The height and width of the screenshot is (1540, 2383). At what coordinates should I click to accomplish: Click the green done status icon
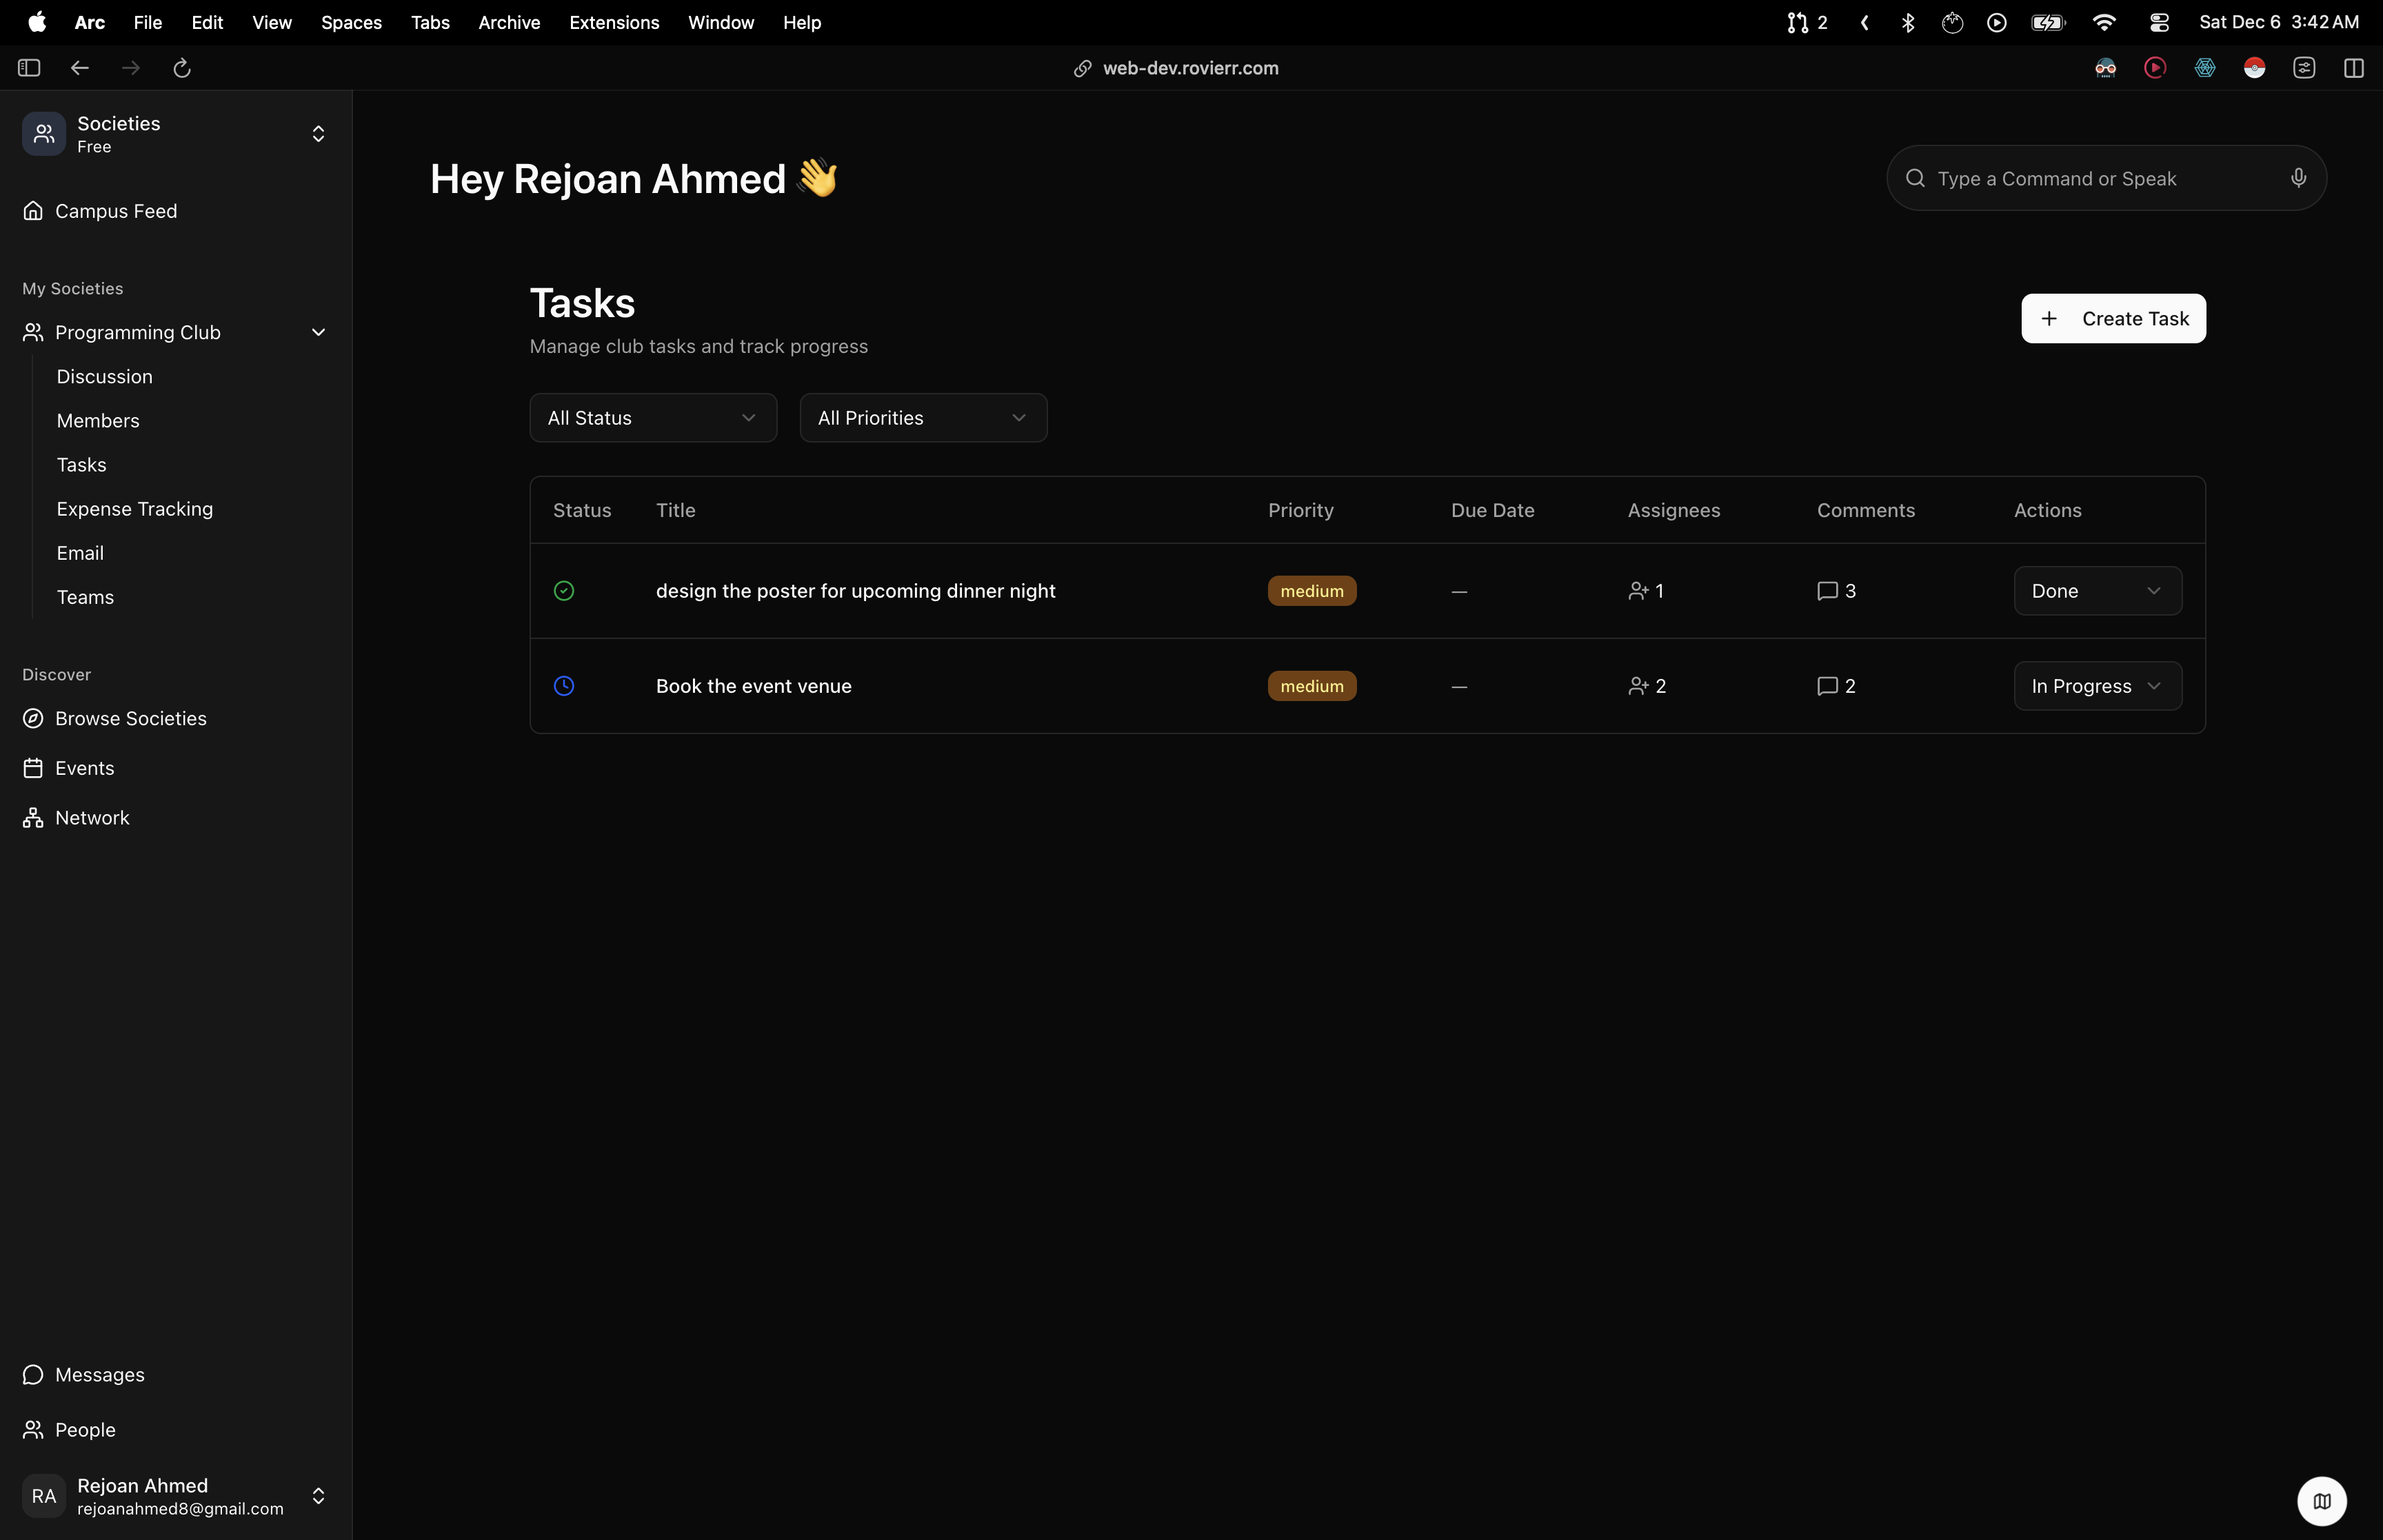(564, 591)
